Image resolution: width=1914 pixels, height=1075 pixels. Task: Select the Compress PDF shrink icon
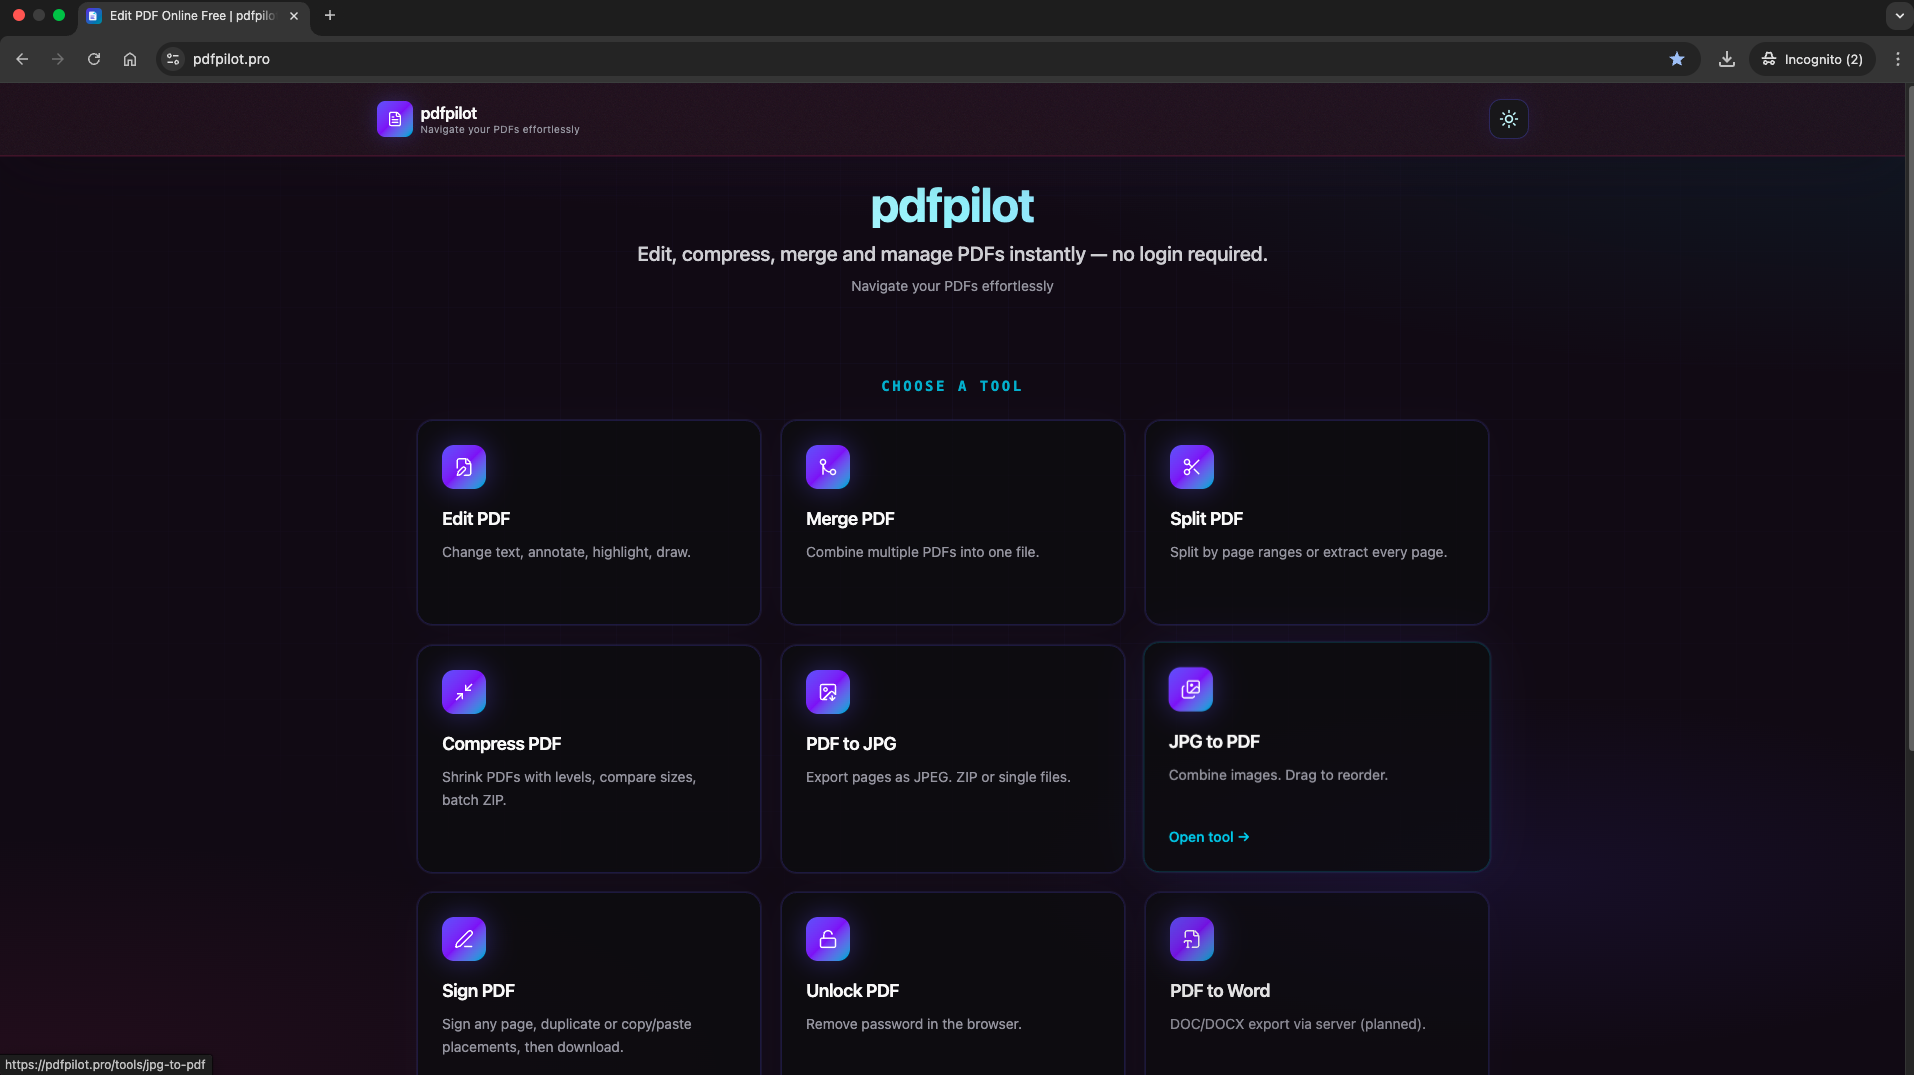click(x=463, y=691)
